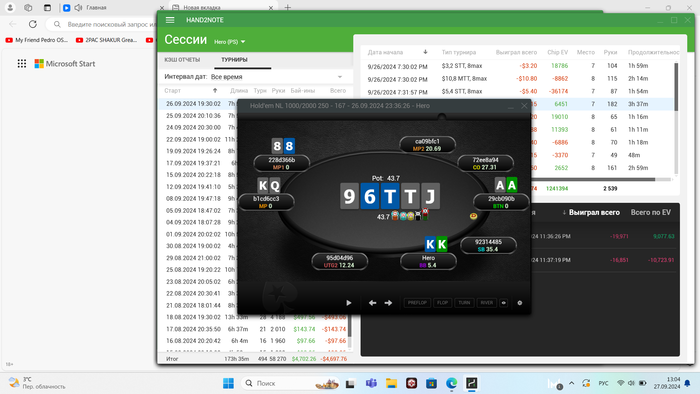Jump to FLOP street
The width and height of the screenshot is (700, 394).
pos(442,303)
